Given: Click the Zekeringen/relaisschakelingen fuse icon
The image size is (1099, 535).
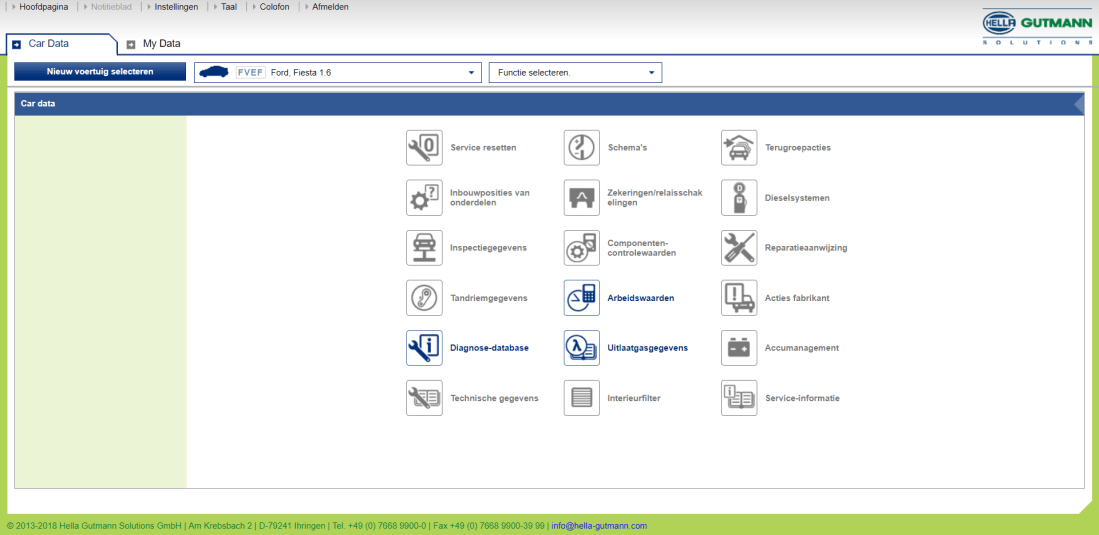Looking at the screenshot, I should [582, 198].
